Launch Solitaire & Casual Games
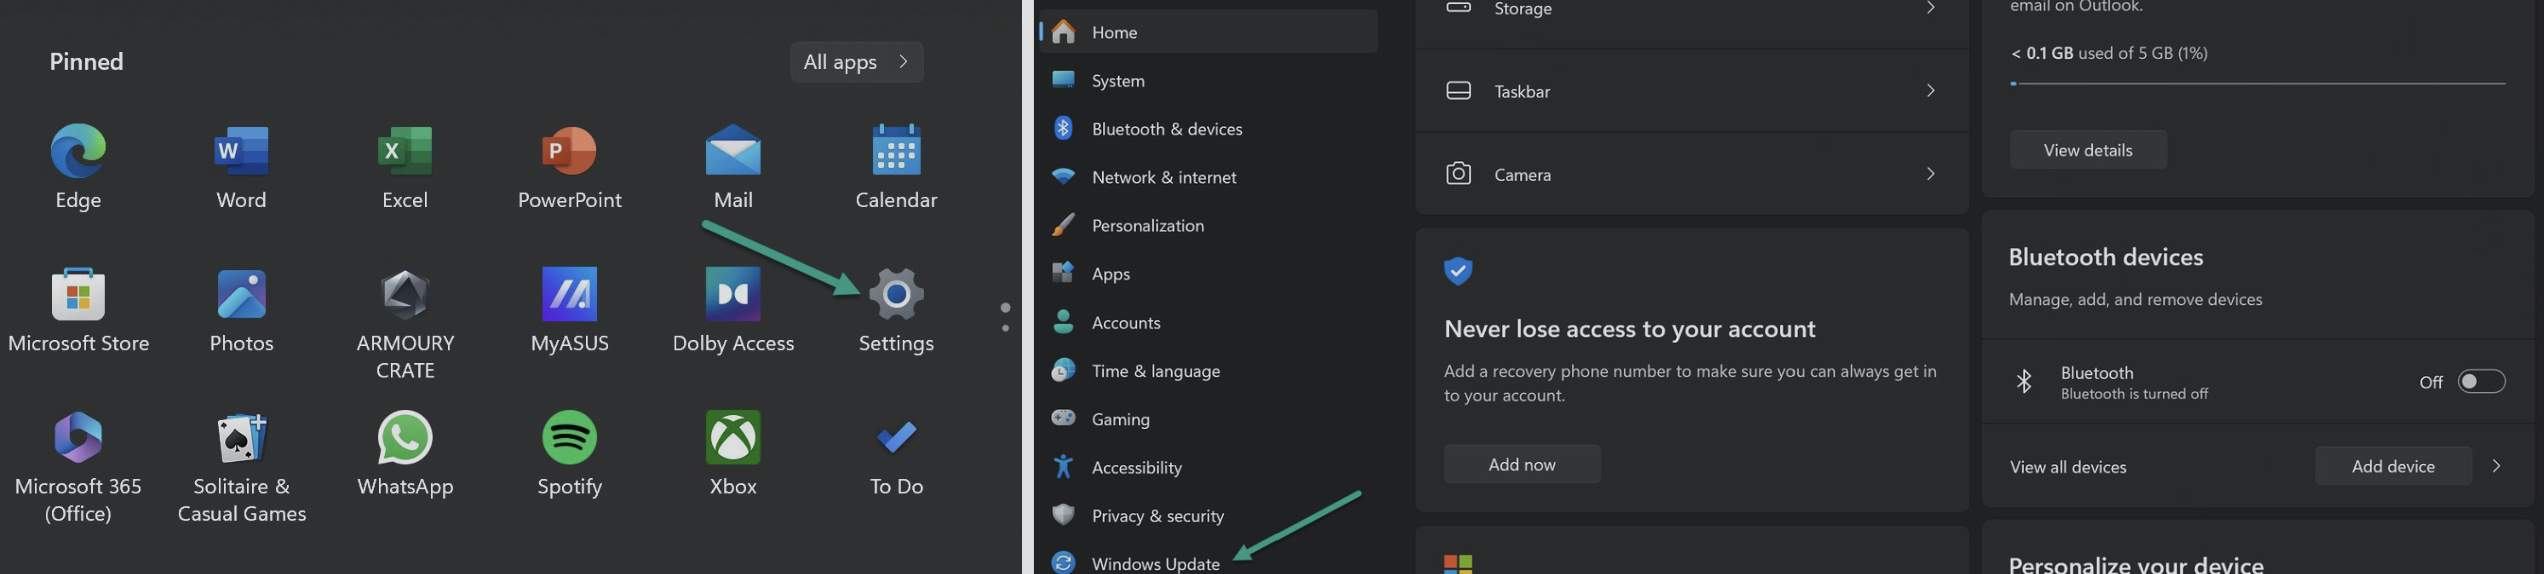This screenshot has height=574, width=2544. pos(241,437)
